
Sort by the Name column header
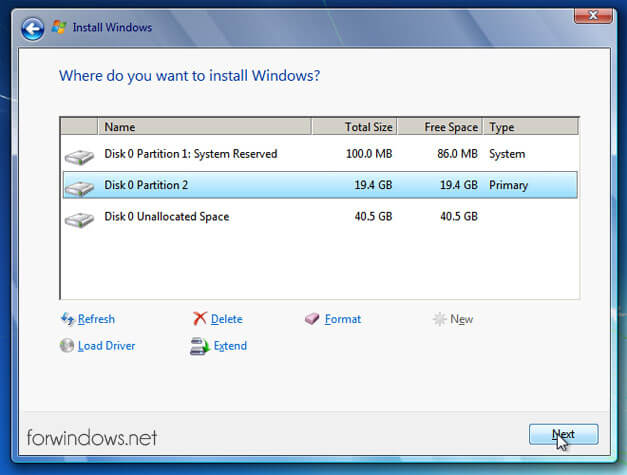(x=205, y=127)
